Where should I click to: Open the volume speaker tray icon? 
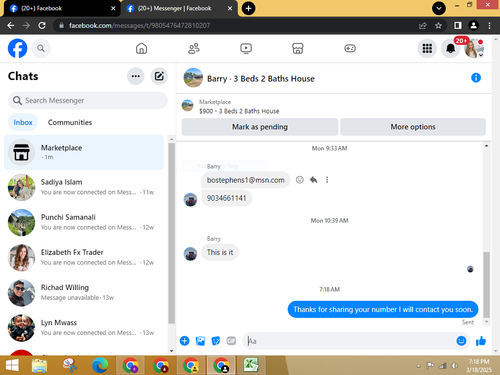pos(454,366)
